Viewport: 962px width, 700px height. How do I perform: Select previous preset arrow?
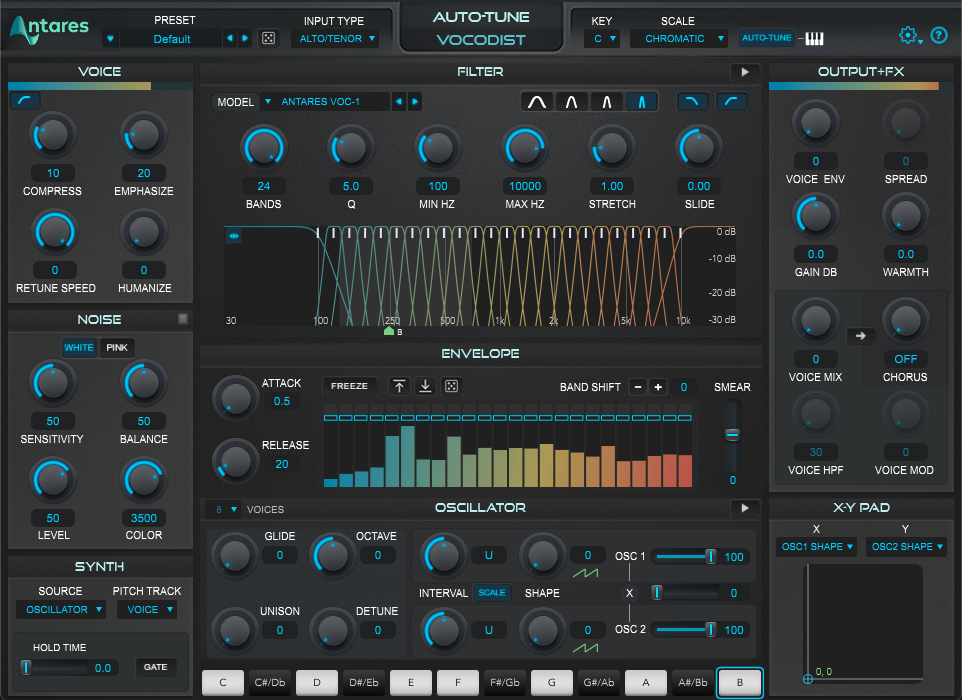click(x=230, y=38)
